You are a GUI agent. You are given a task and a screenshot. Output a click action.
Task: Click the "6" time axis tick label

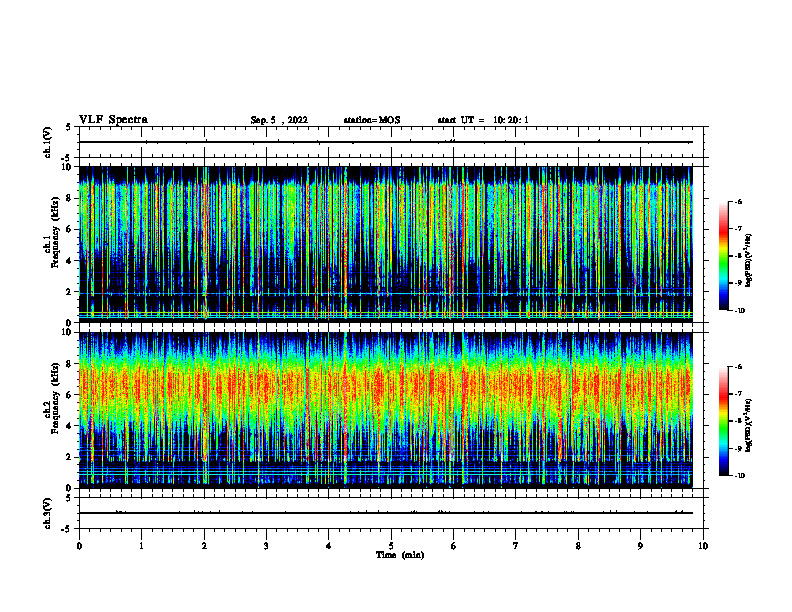pos(454,546)
